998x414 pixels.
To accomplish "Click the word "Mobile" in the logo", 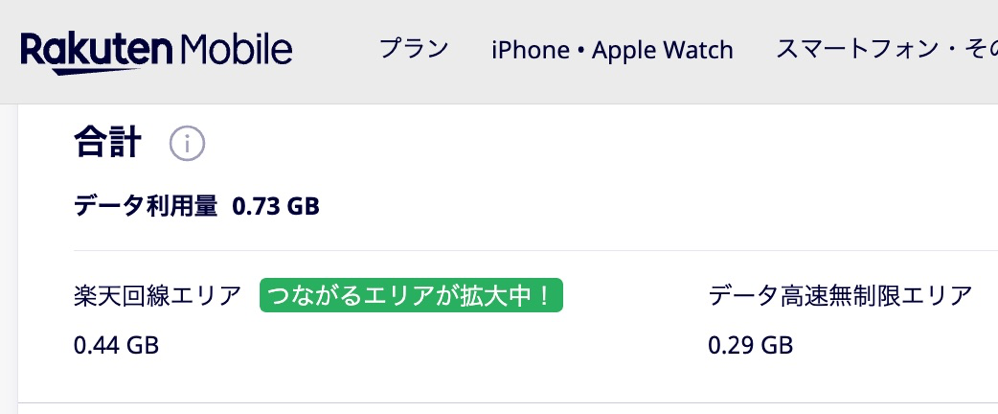I will pyautogui.click(x=237, y=50).
